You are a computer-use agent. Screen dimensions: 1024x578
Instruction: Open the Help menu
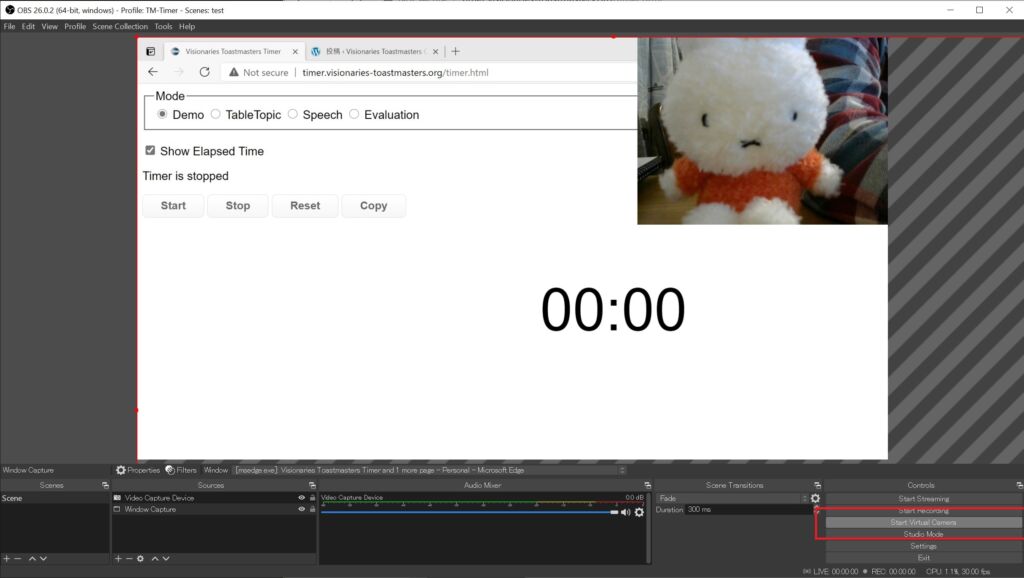click(x=187, y=27)
